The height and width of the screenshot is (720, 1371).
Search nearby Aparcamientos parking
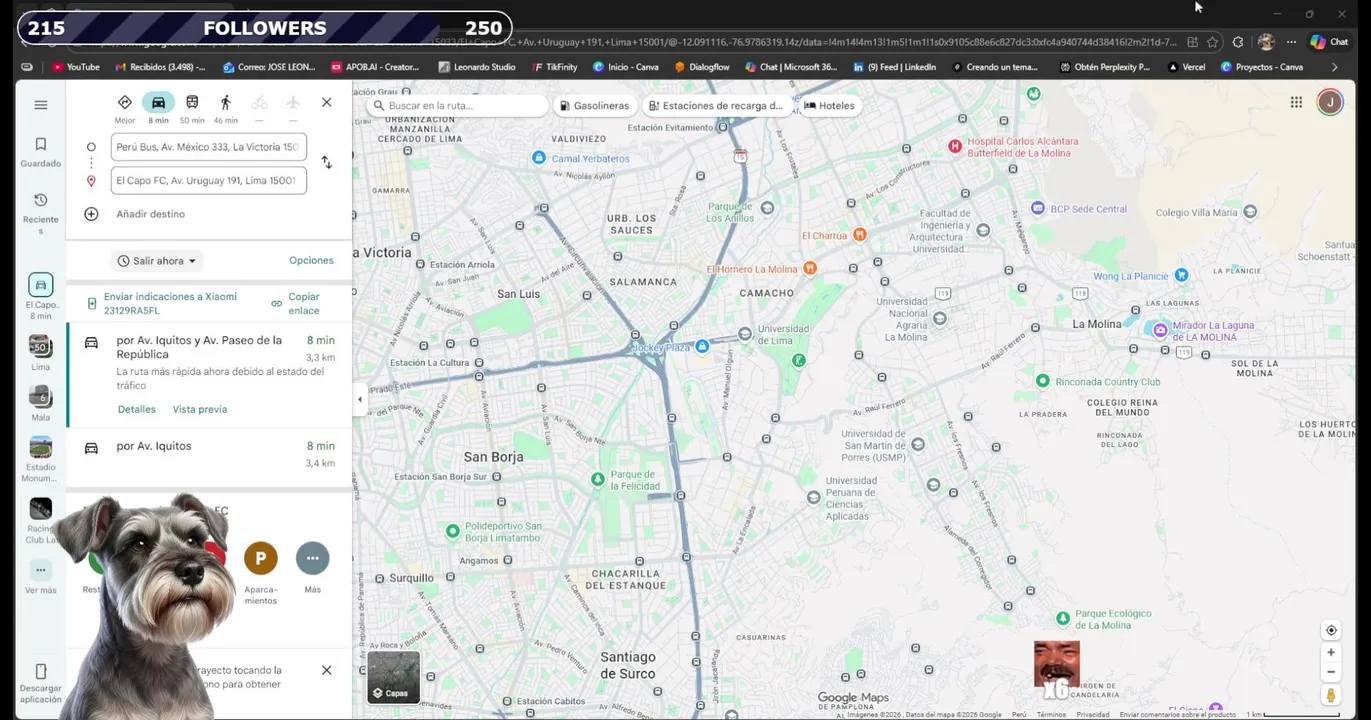pos(261,573)
